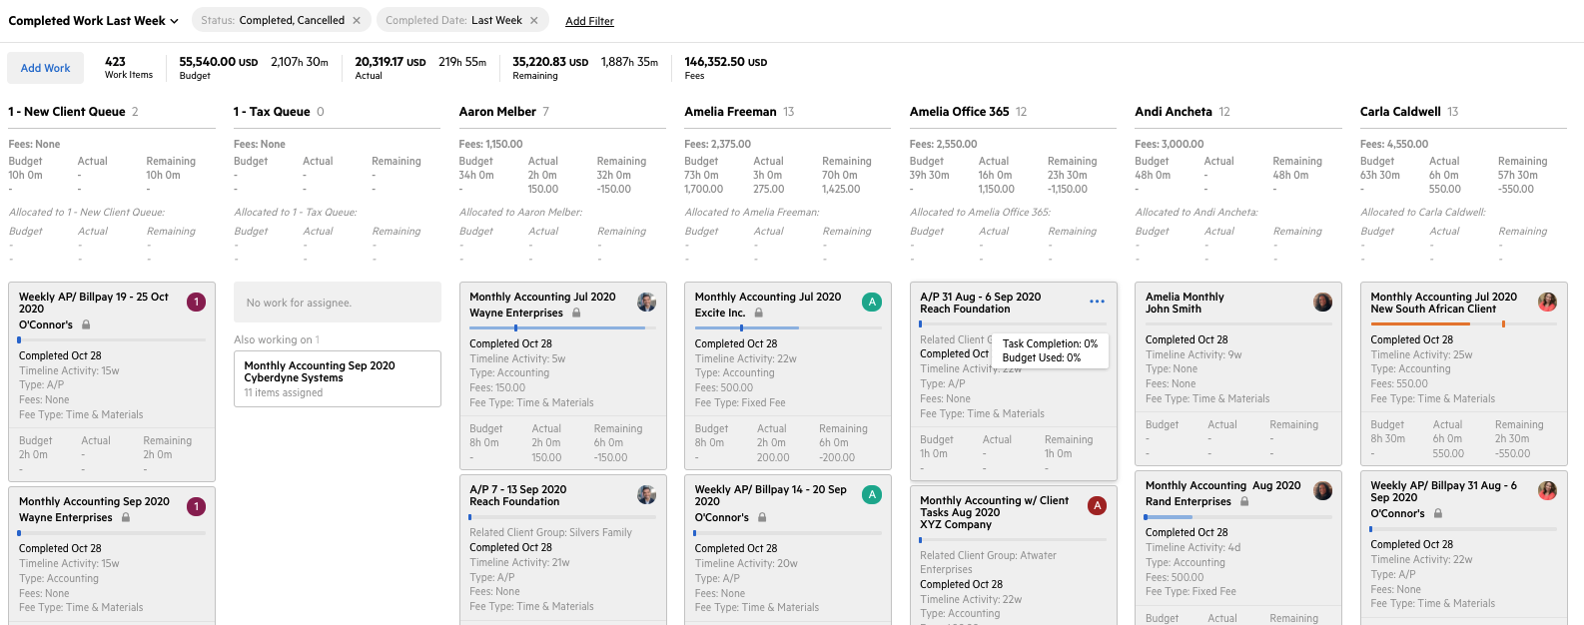The width and height of the screenshot is (1584, 625).
Task: Select the Amelia Office 365 column header
Action: pos(959,112)
